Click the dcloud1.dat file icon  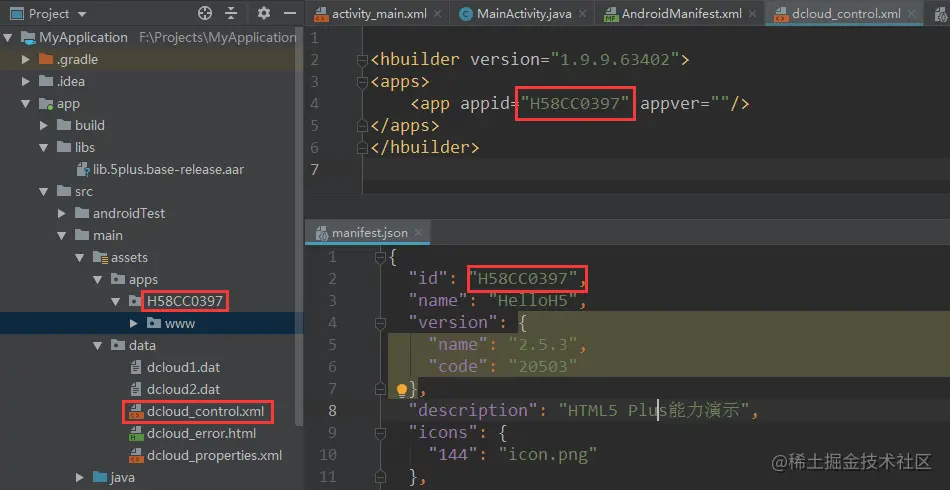[136, 367]
